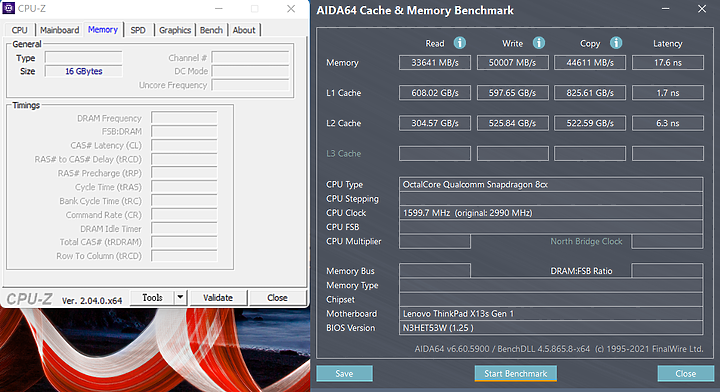
Task: Click the BIOS Version N3HET53W field
Action: click(x=551, y=328)
